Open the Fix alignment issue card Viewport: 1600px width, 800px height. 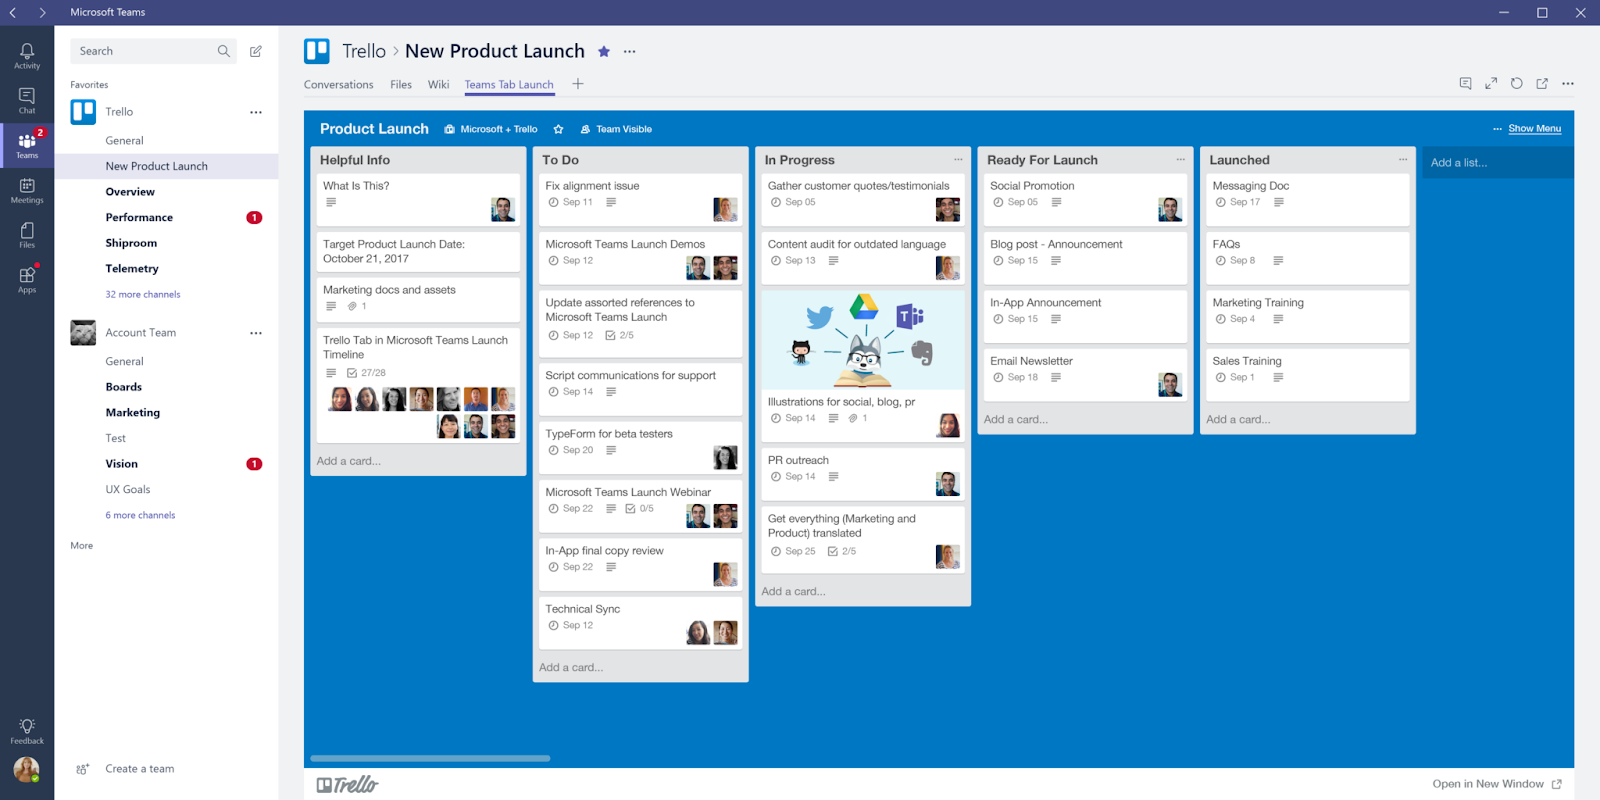640,199
